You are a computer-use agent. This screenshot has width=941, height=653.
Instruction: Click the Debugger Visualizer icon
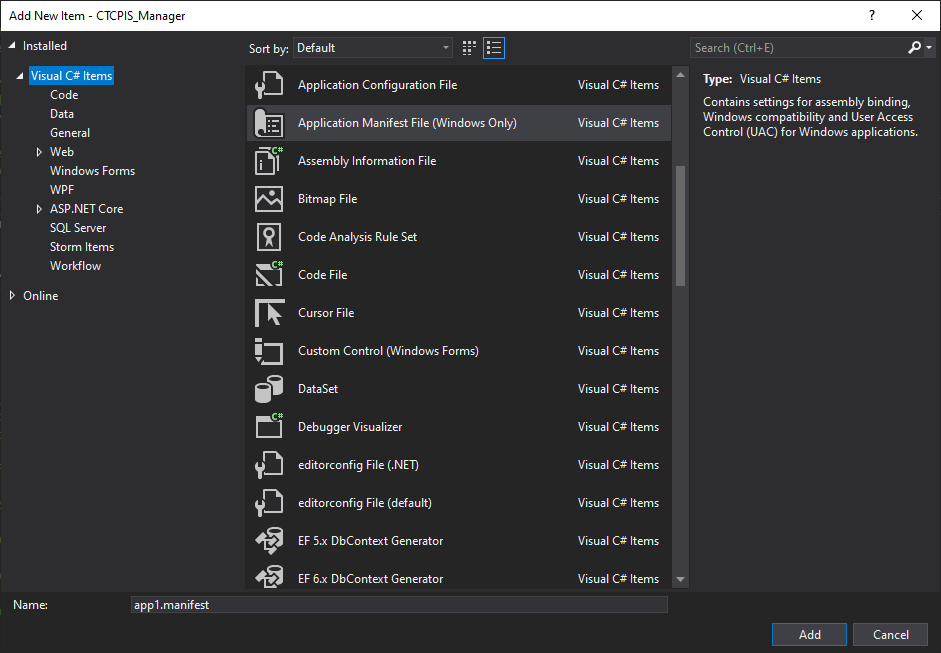click(x=269, y=427)
